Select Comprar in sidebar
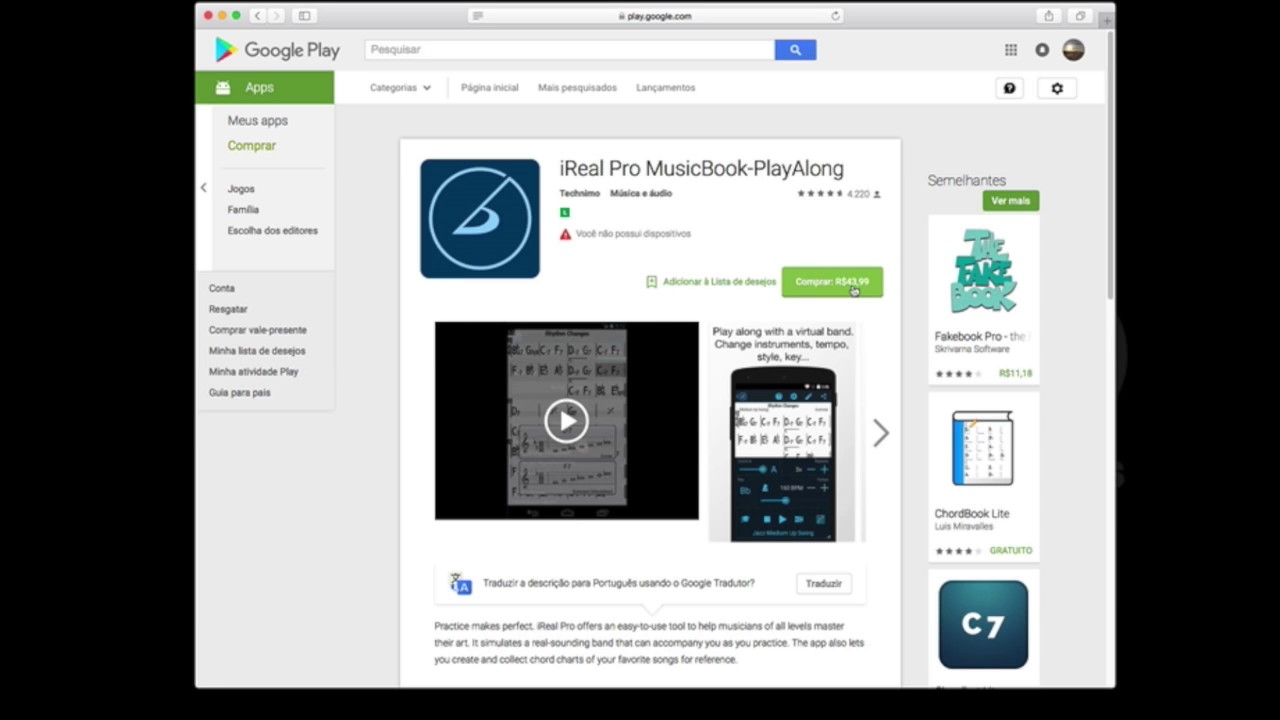Viewport: 1280px width, 720px height. [251, 146]
